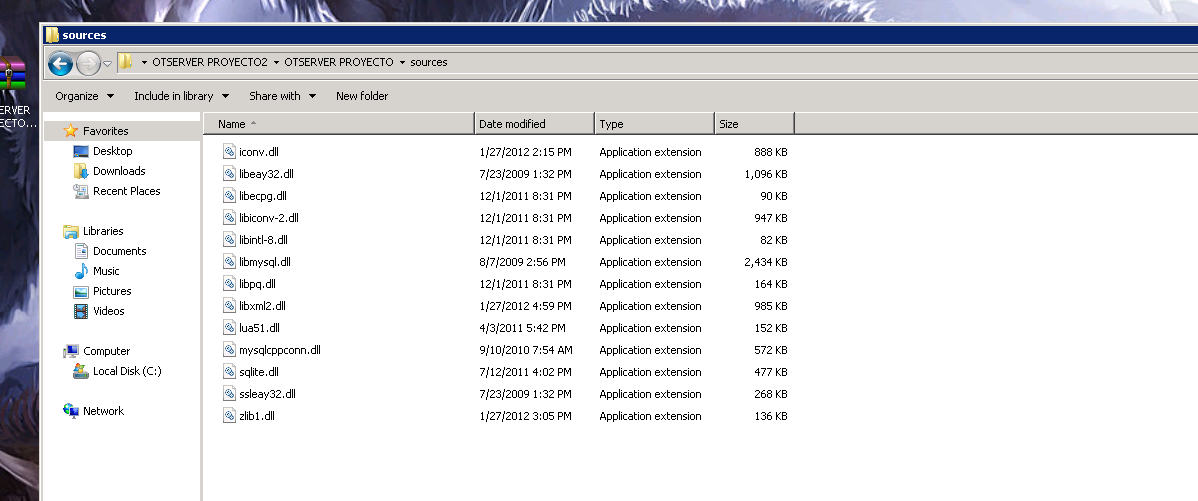
Task: Go to the OTSERVER PROYECTO2 breadcrumb
Action: [210, 63]
